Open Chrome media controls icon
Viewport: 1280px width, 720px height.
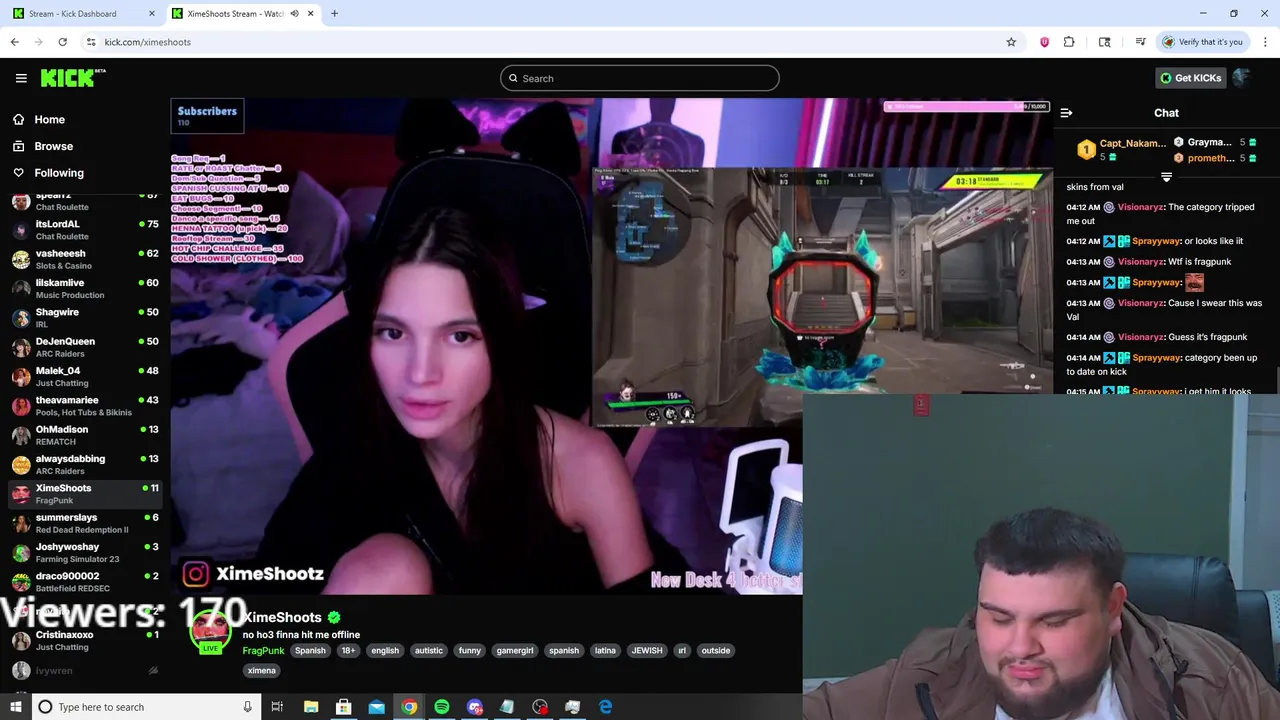coord(1140,42)
